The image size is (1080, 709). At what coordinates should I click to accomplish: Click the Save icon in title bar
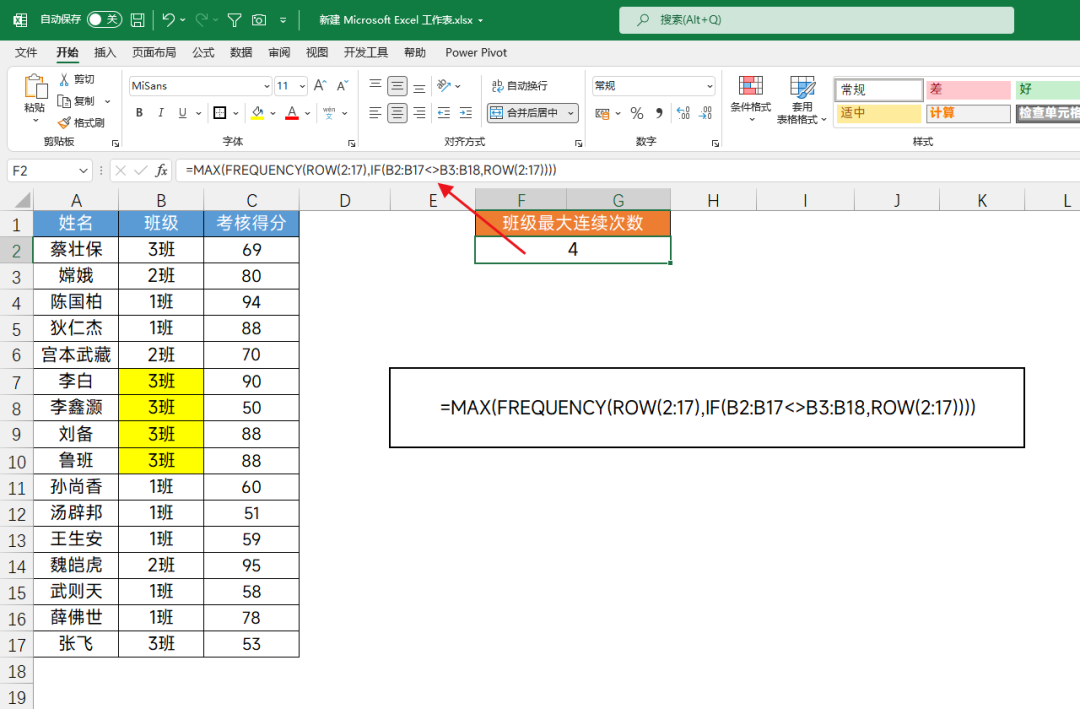137,20
